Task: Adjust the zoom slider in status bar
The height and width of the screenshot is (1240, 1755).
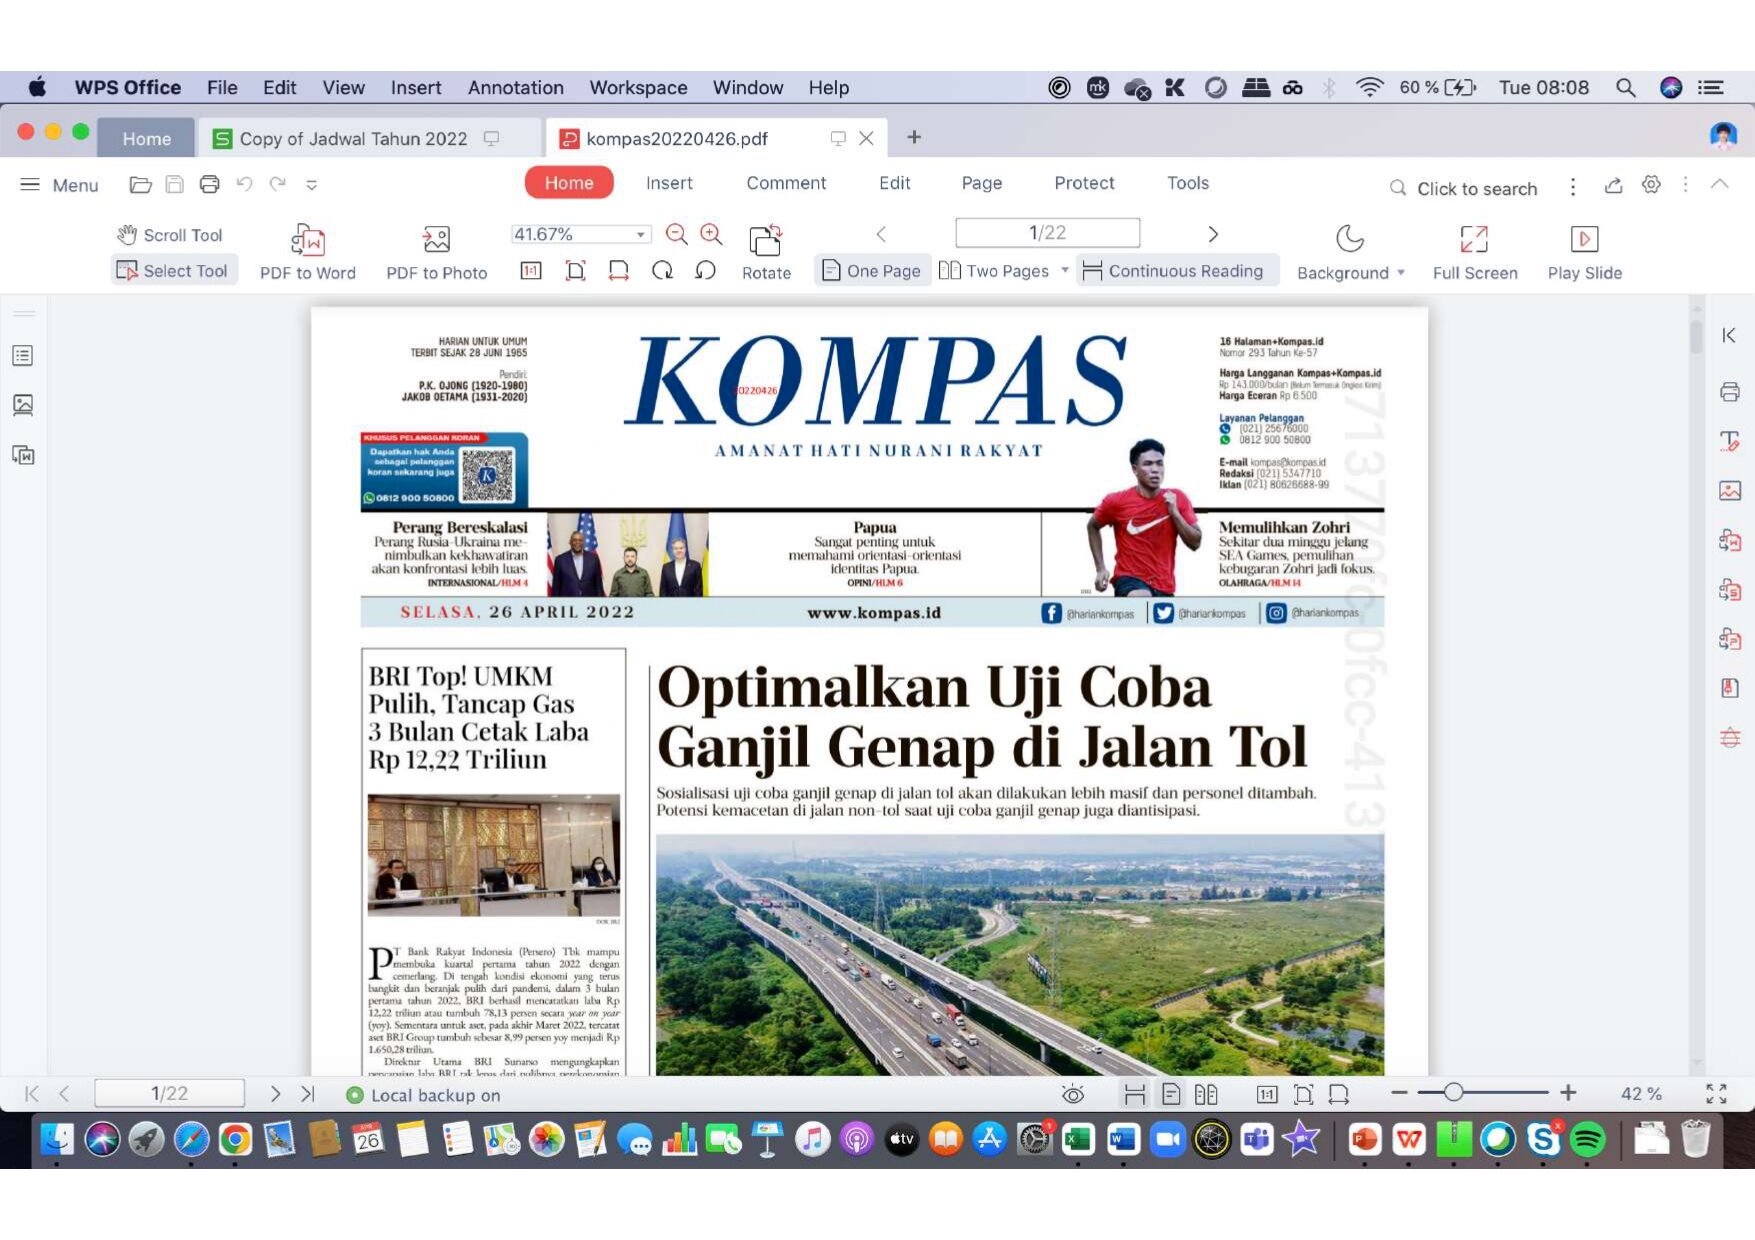Action: (1453, 1093)
